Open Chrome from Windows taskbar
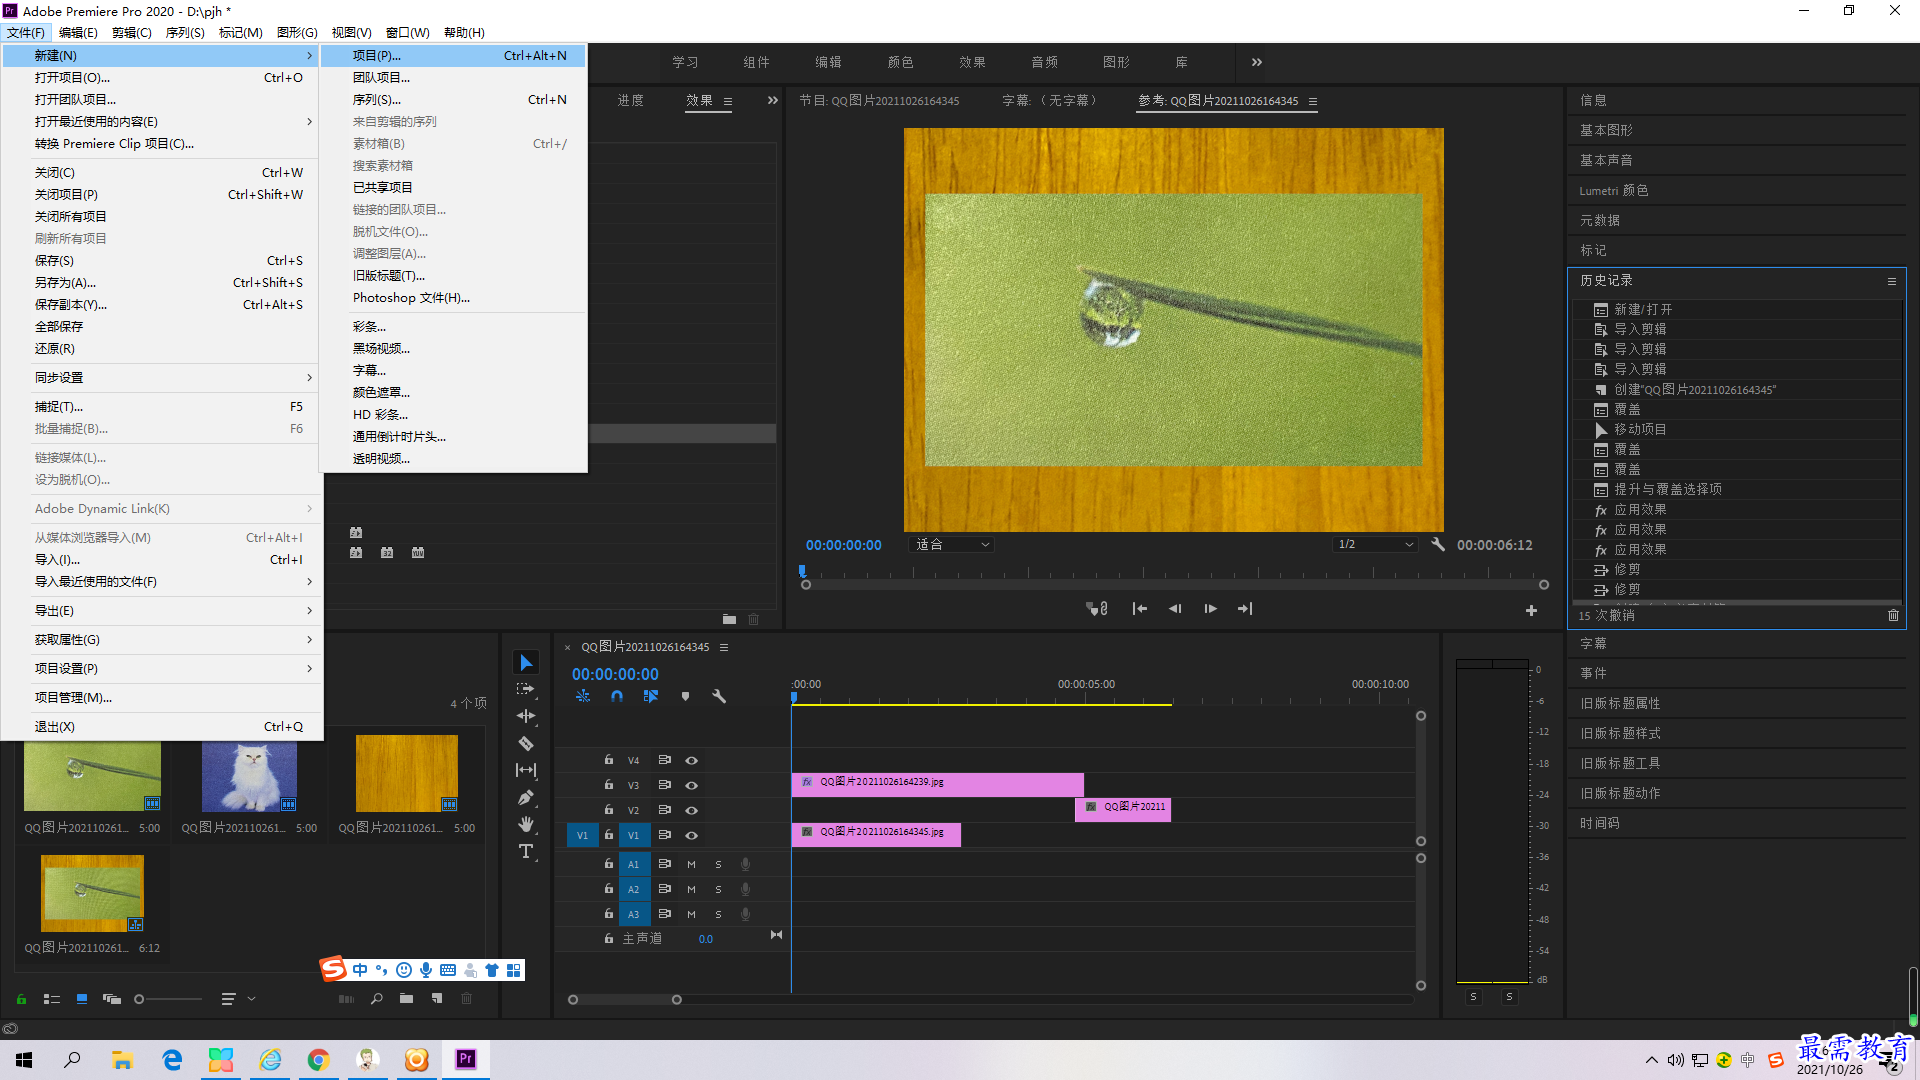This screenshot has height=1080, width=1920. pos(318,1060)
